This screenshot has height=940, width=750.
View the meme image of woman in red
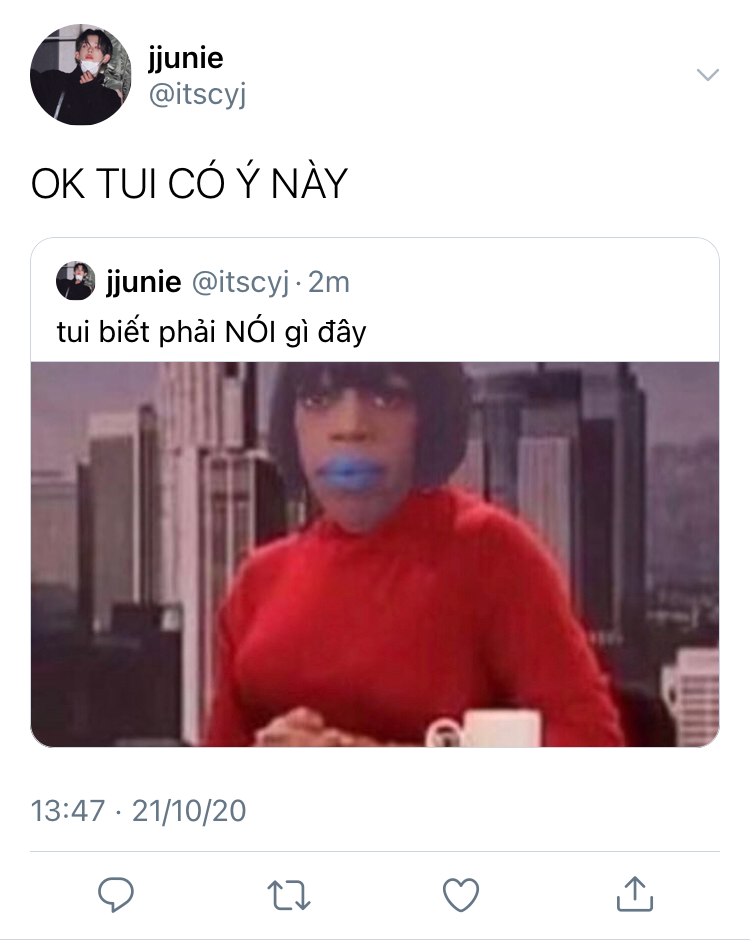click(375, 554)
